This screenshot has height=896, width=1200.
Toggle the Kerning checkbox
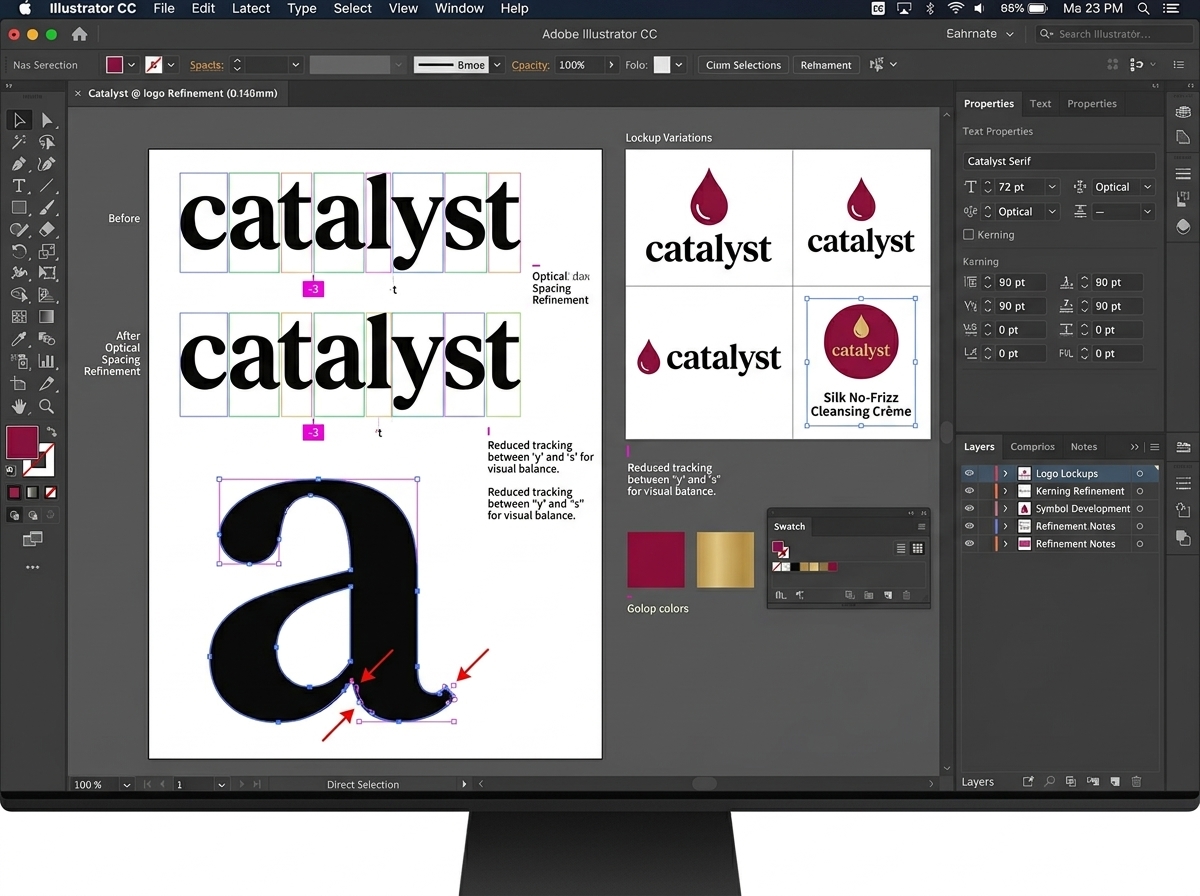tap(968, 235)
